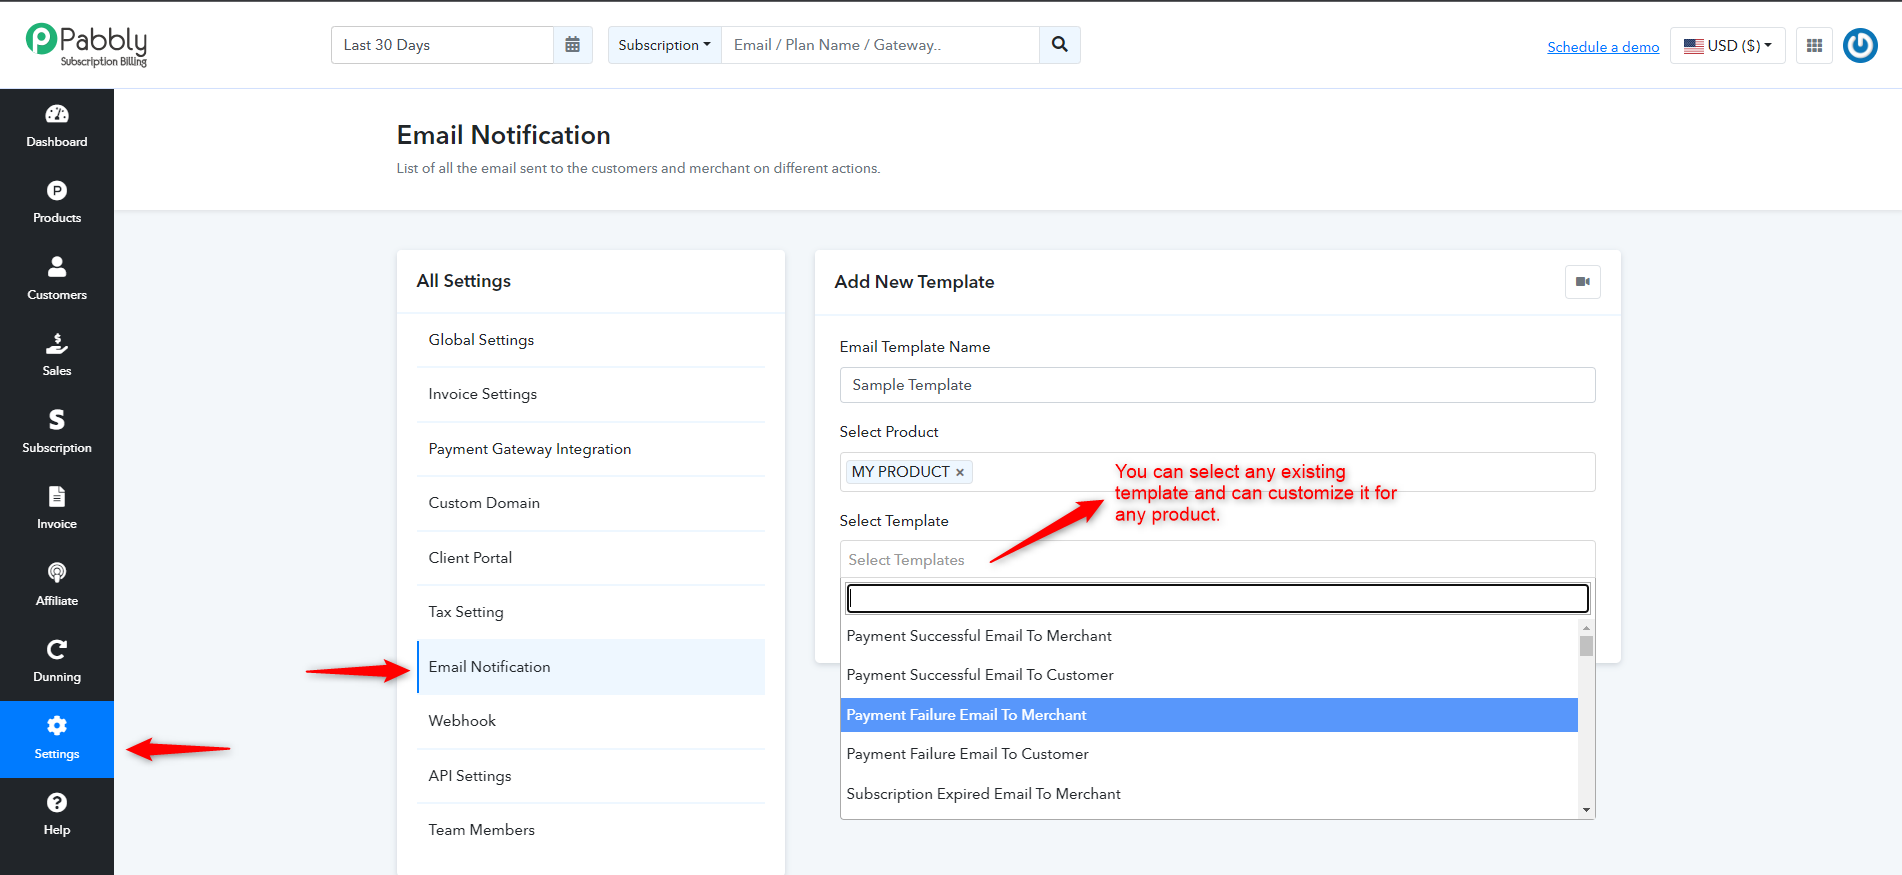
Task: Click the template list scrollbar down arrow
Action: 1586,810
